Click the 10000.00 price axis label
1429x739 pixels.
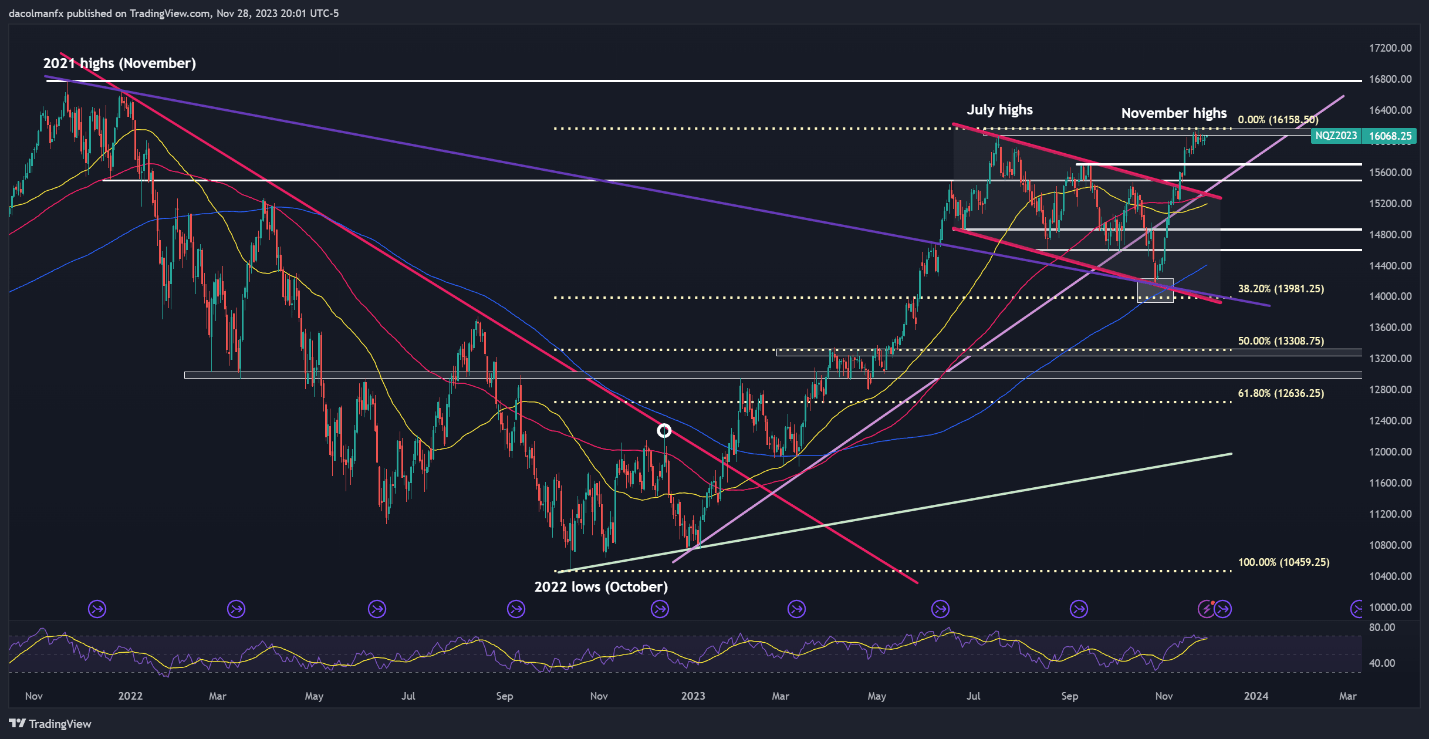click(x=1391, y=608)
